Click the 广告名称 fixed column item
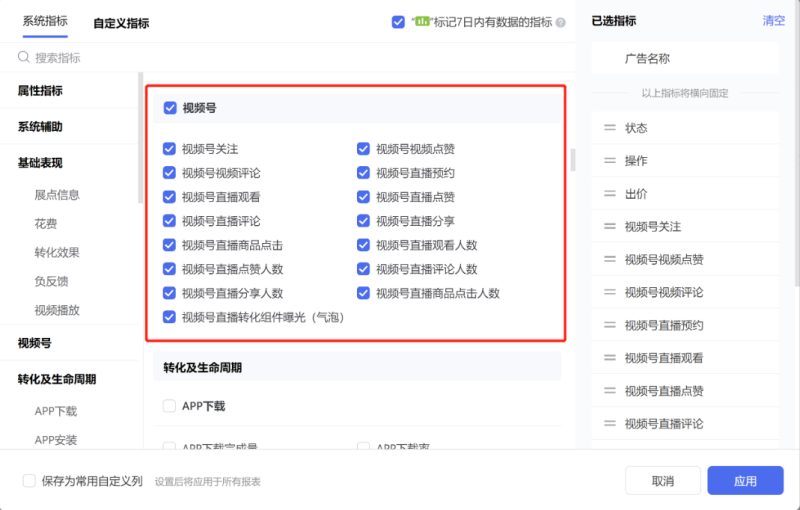 [685, 58]
